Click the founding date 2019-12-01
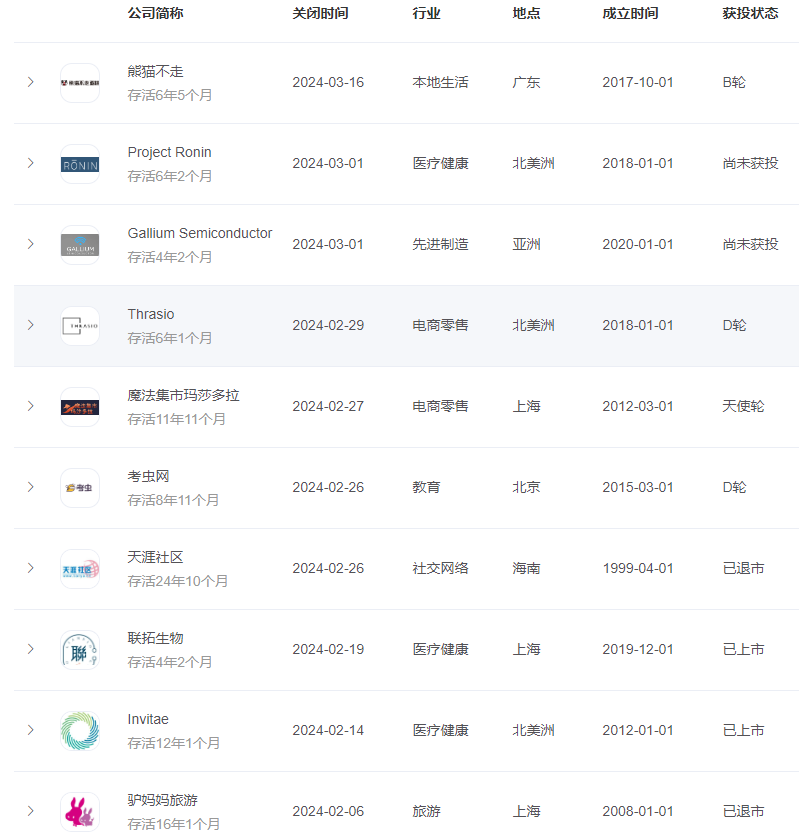799x840 pixels. tap(638, 649)
